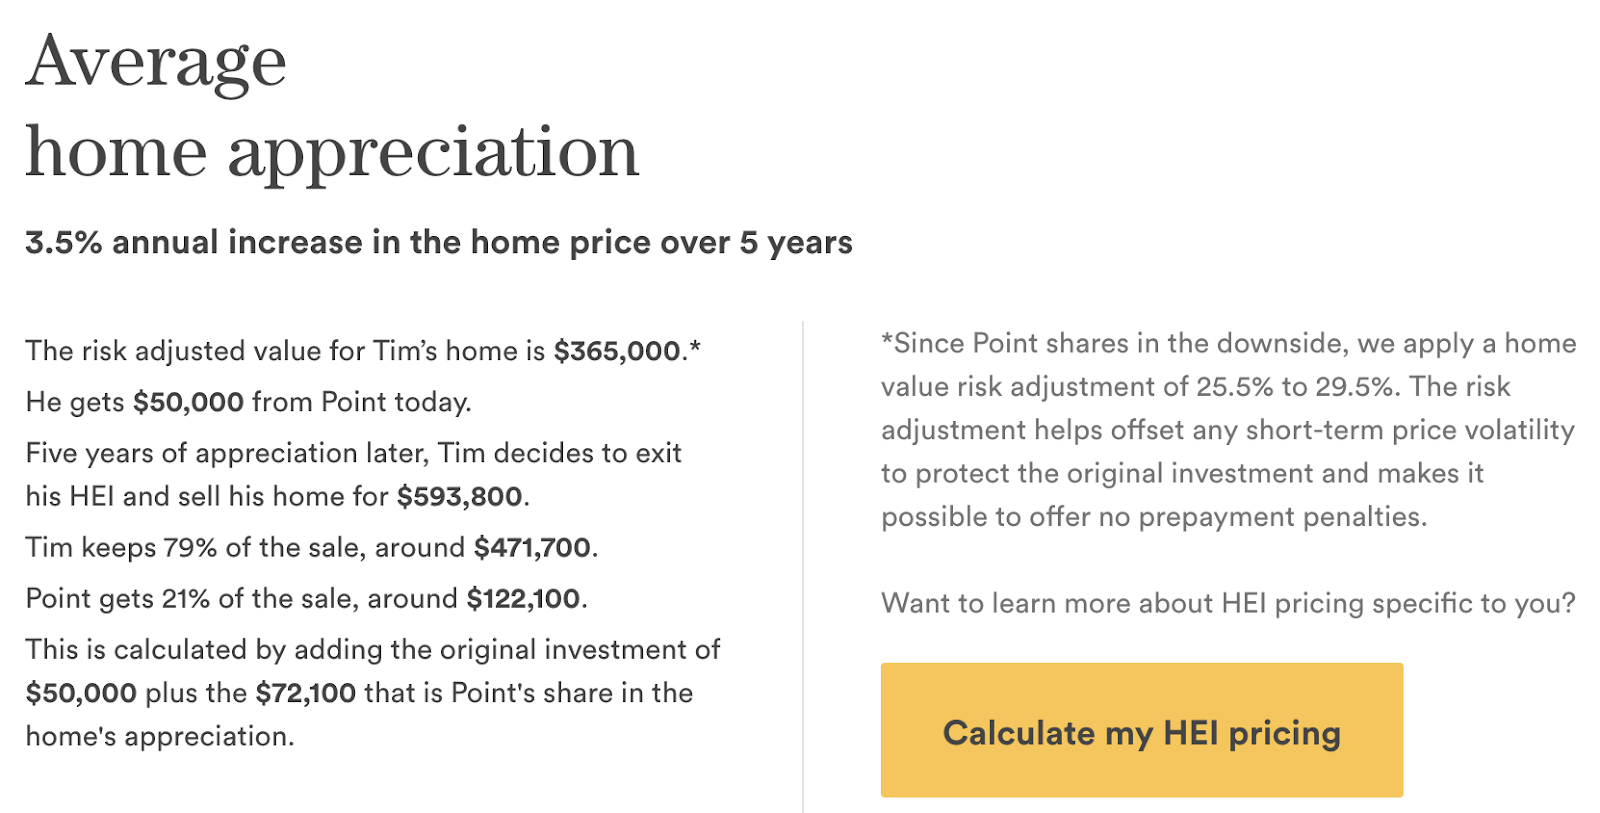Click the word 'Average' in the title
1600x813 pixels.
click(x=156, y=64)
